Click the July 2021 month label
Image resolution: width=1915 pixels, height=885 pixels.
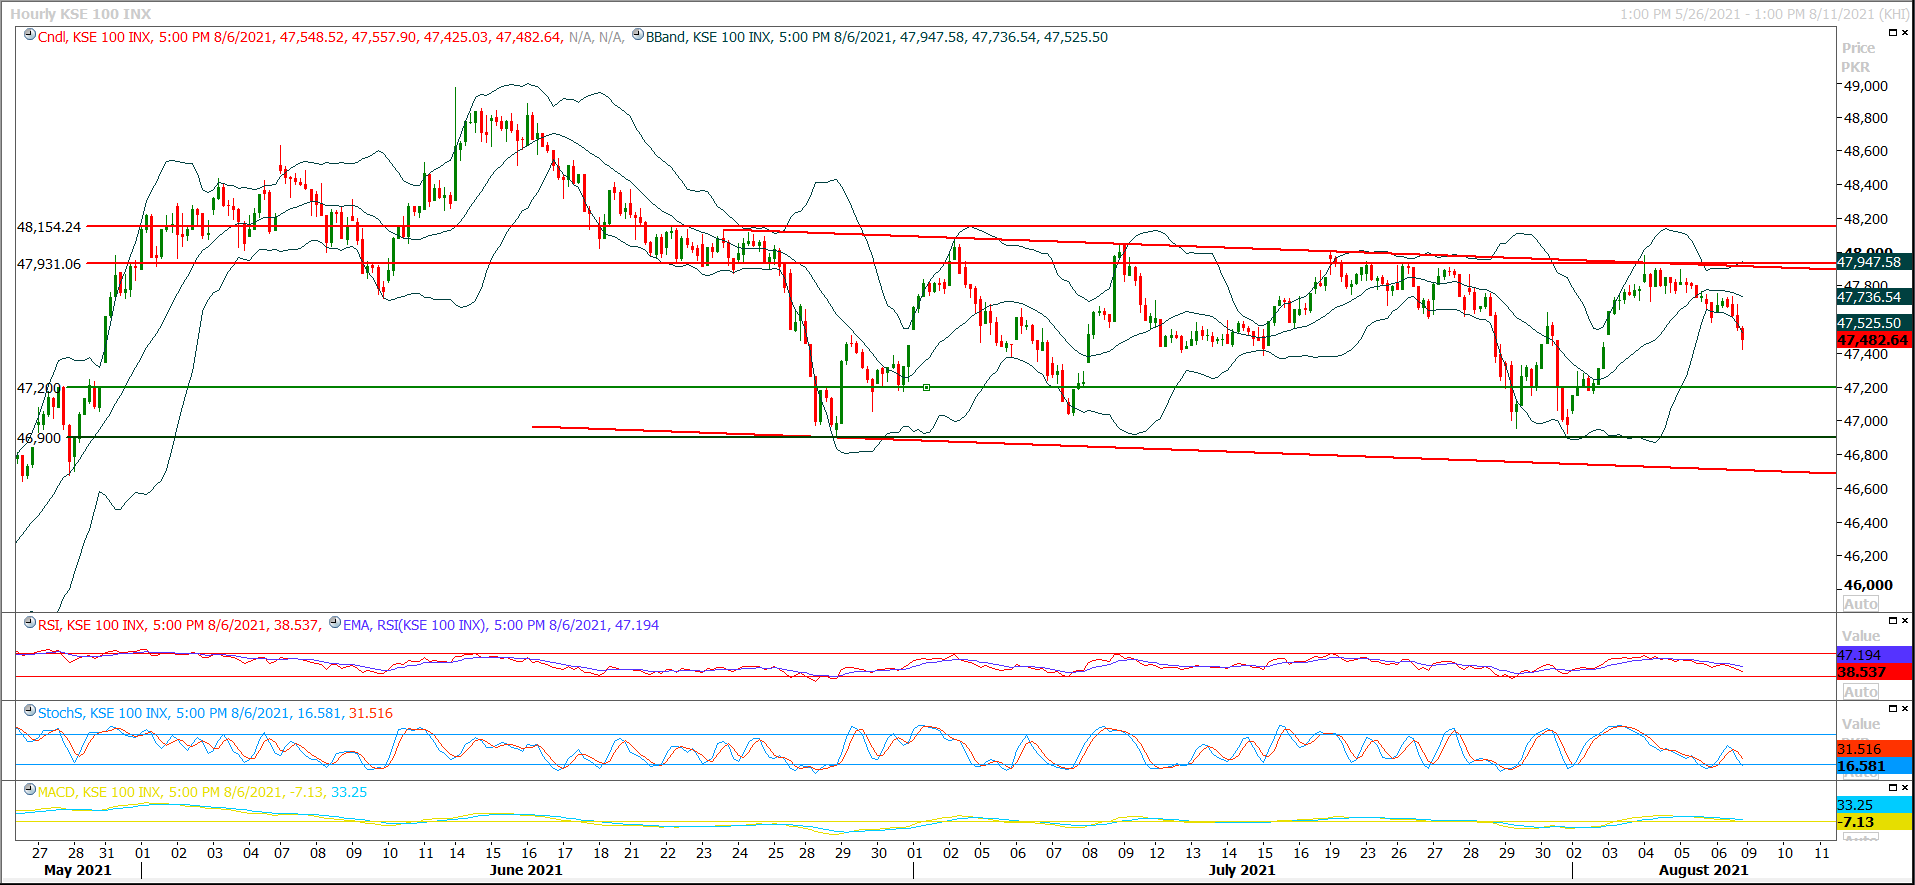1242,870
